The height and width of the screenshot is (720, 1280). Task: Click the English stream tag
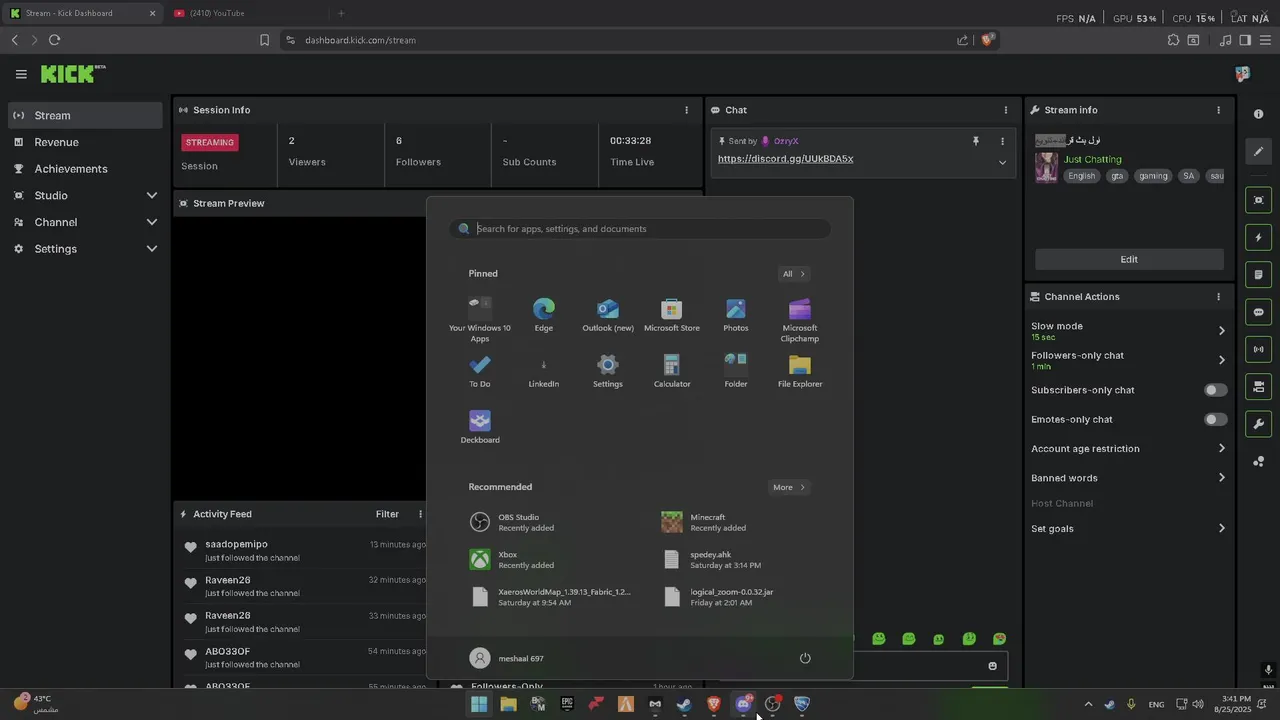pos(1081,176)
